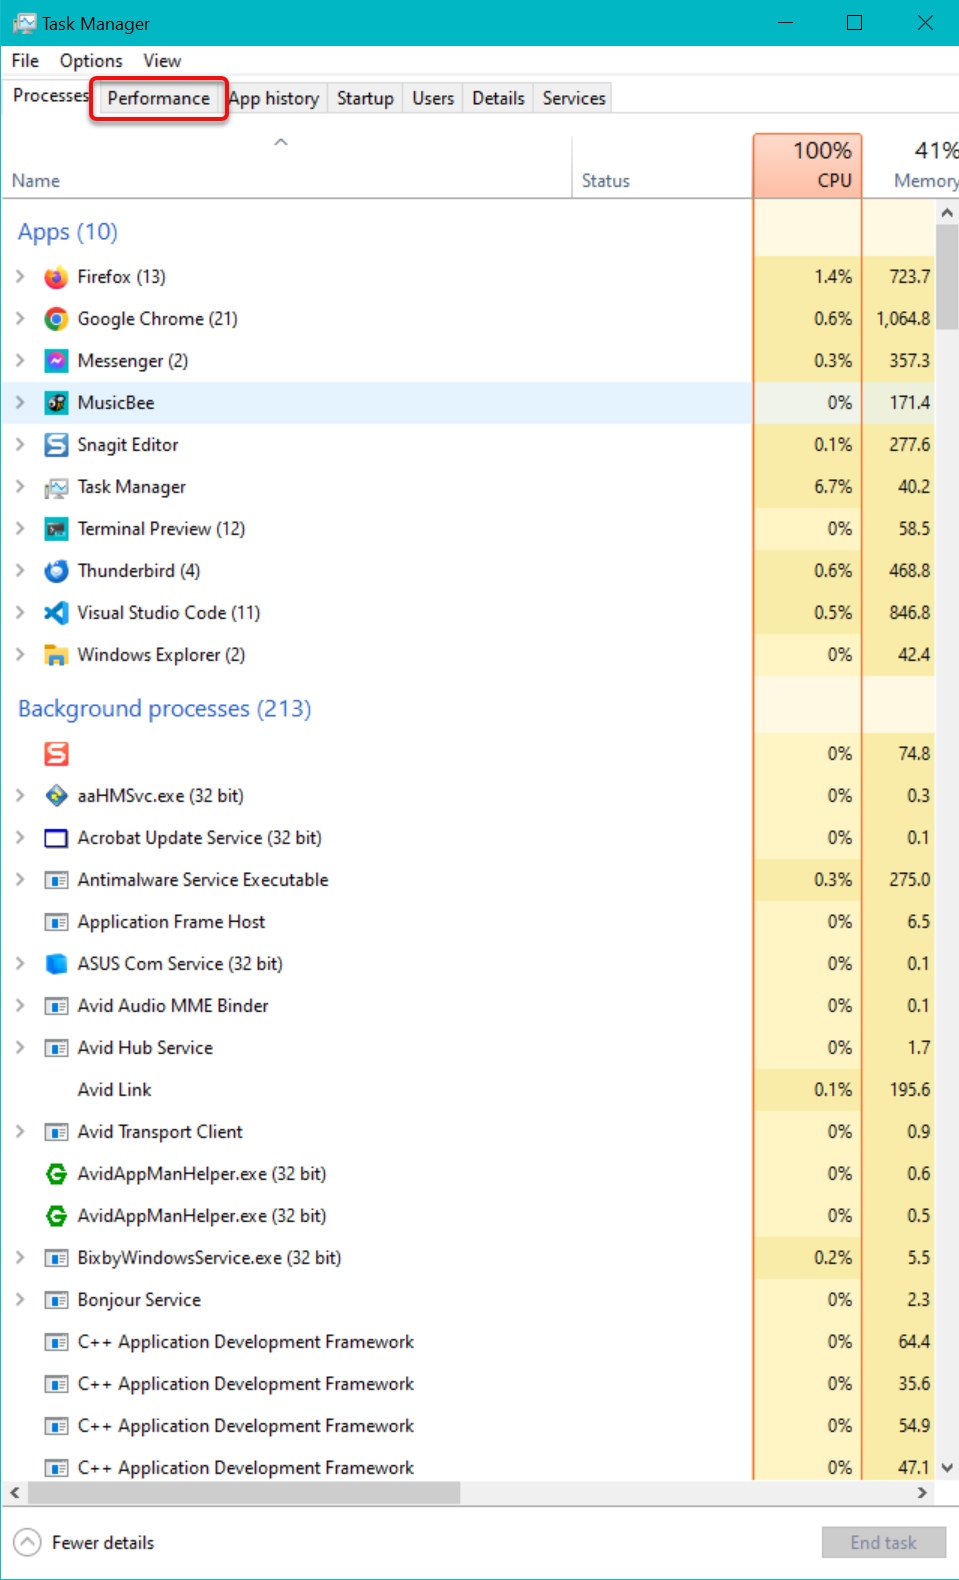Click the Fewer details arrow icon
Viewport: 959px width, 1580px height.
pos(27,1542)
